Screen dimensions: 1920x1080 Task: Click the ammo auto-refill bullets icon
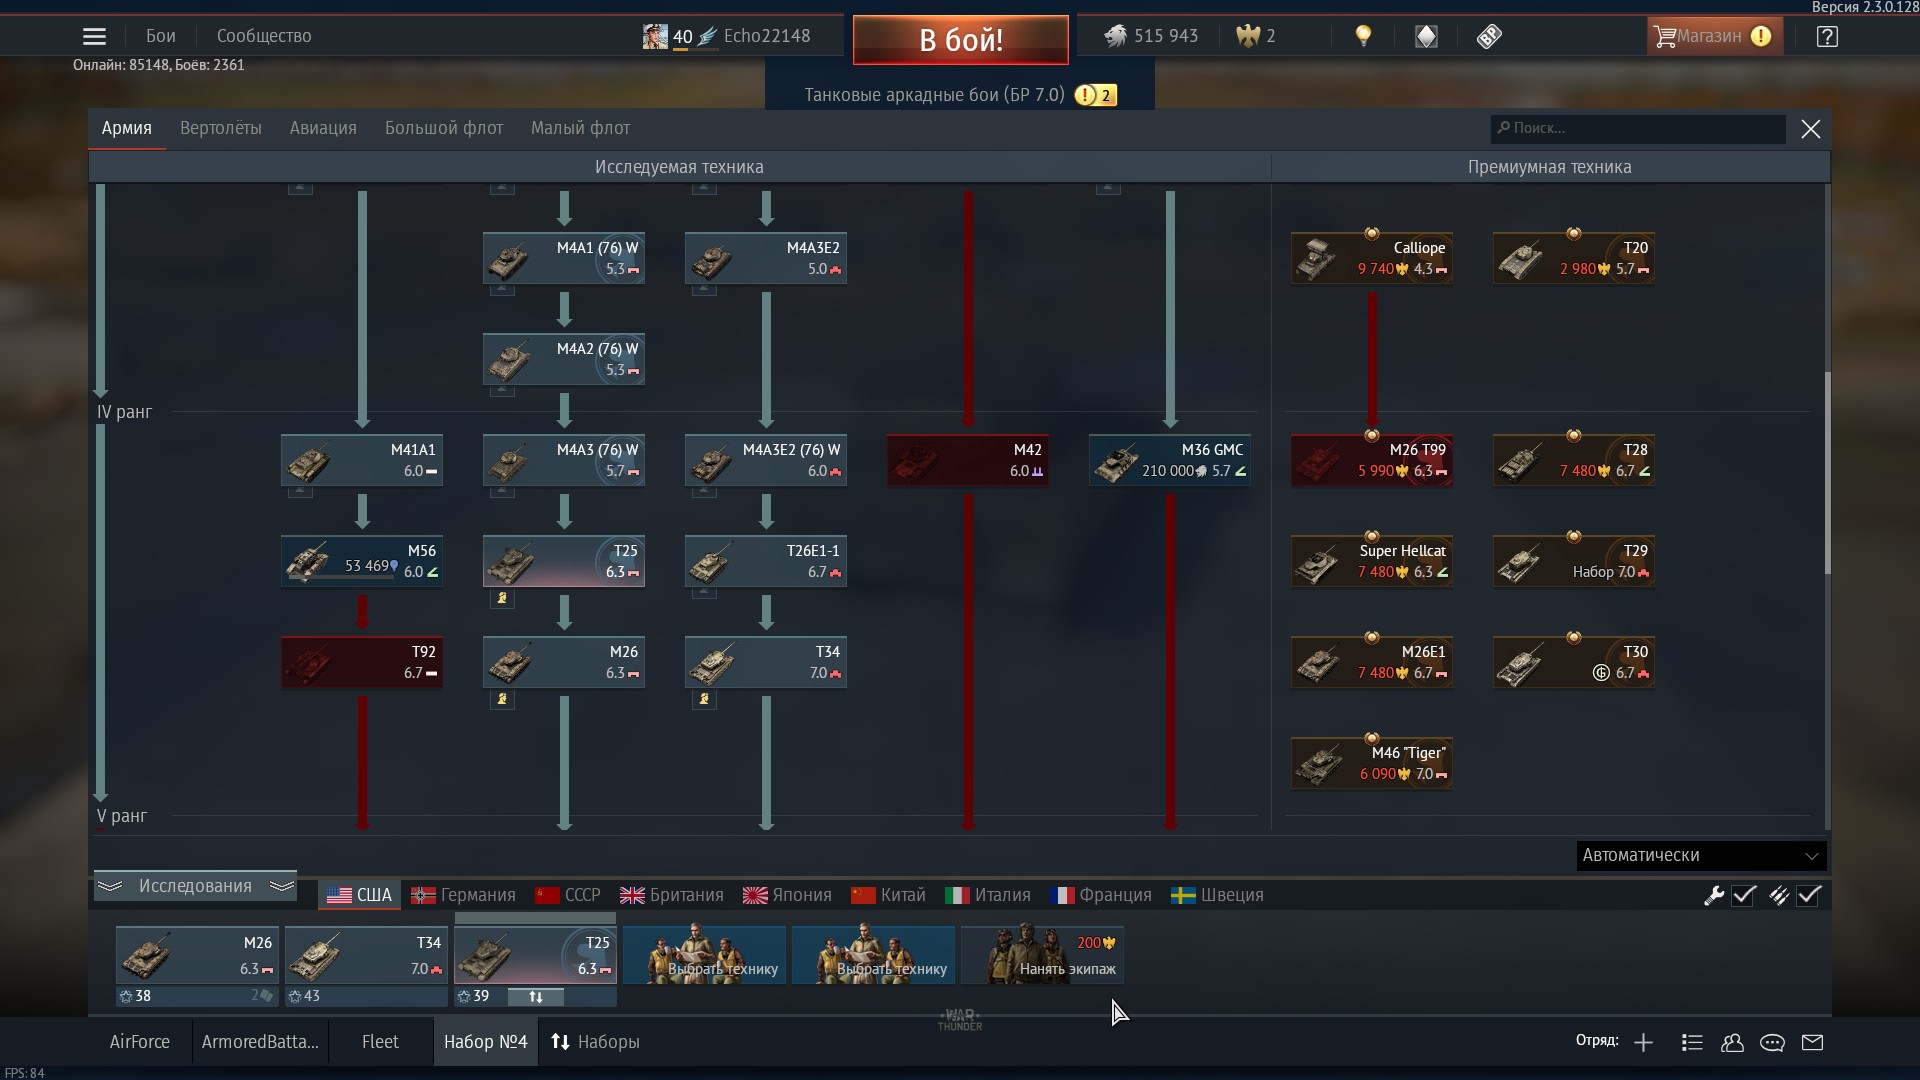(1778, 895)
